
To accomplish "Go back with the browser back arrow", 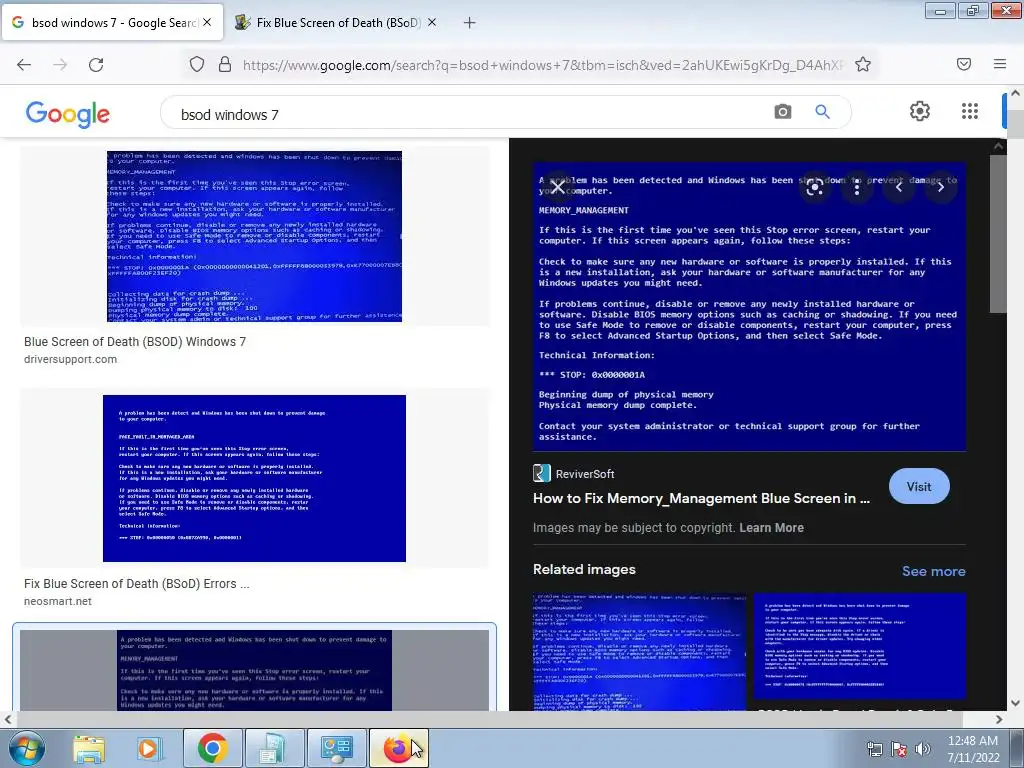I will coord(24,64).
